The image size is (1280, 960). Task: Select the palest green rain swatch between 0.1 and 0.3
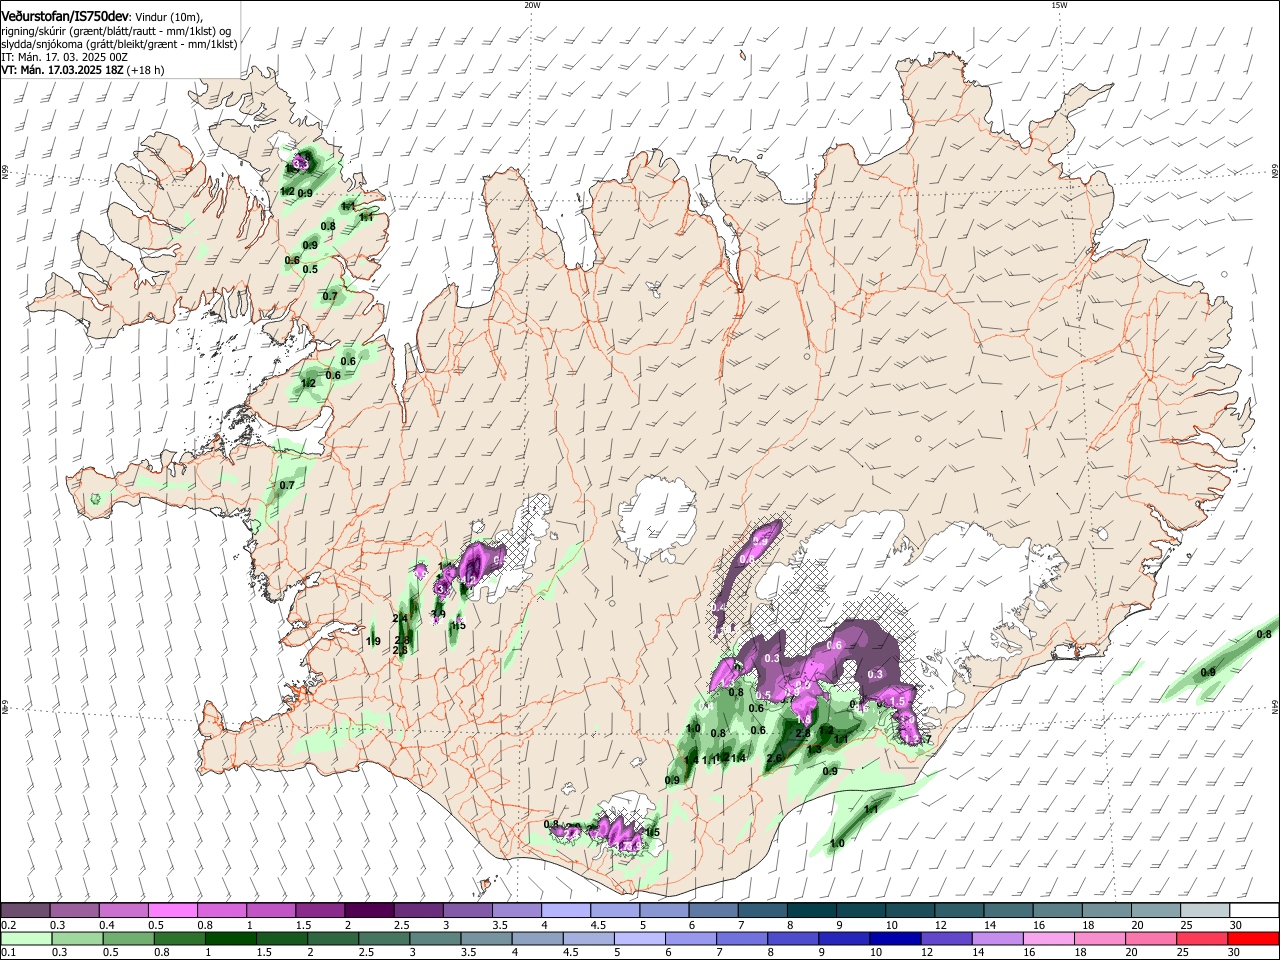(26, 938)
